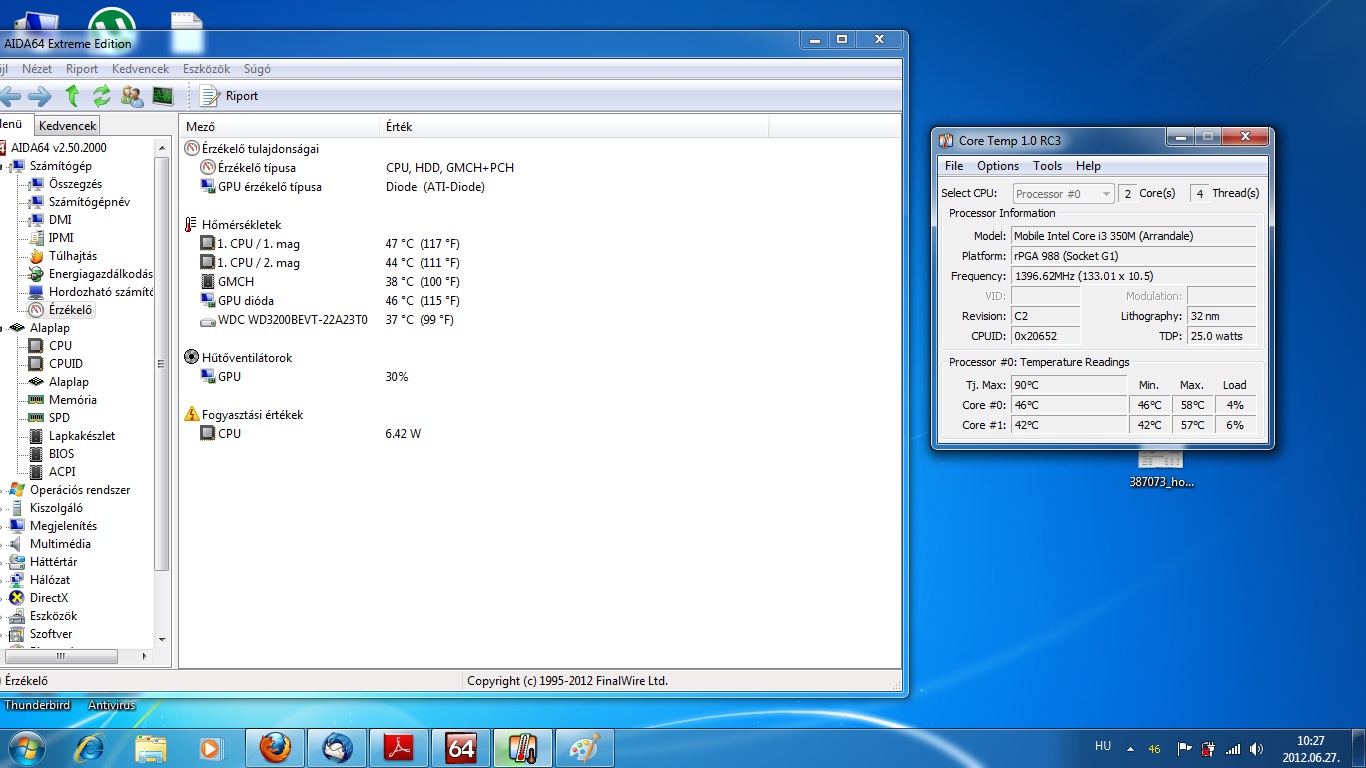Viewport: 1366px width, 768px height.
Task: Select Háttértár in the tree
Action: 53,562
